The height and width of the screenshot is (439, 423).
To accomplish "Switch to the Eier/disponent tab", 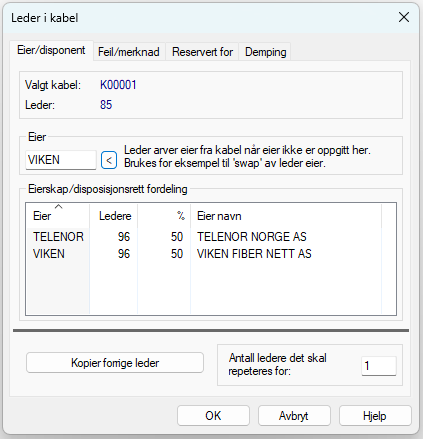I will point(51,50).
